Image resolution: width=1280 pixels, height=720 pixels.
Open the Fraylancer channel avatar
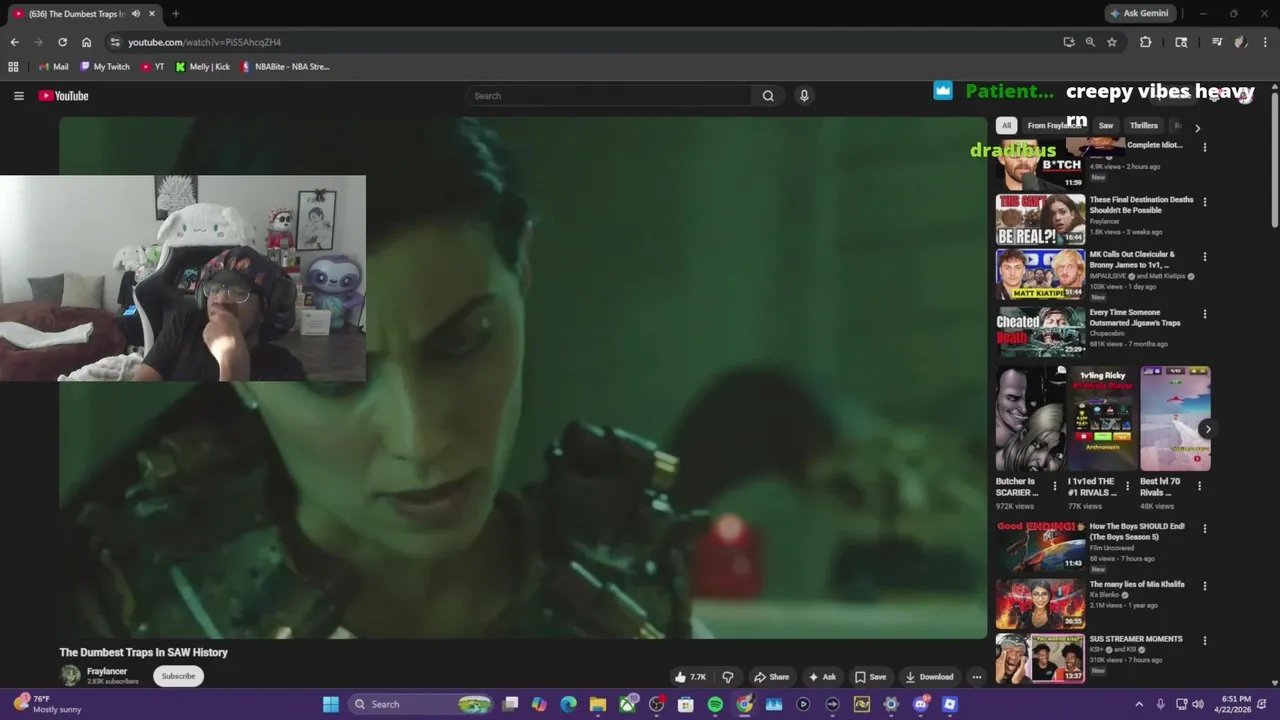pyautogui.click(x=70, y=676)
